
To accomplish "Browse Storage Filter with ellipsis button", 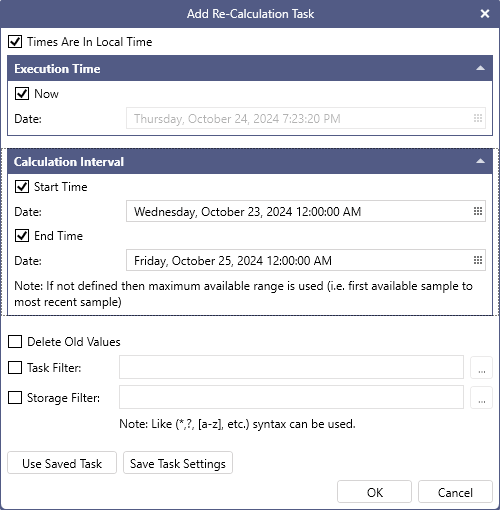I will point(481,397).
